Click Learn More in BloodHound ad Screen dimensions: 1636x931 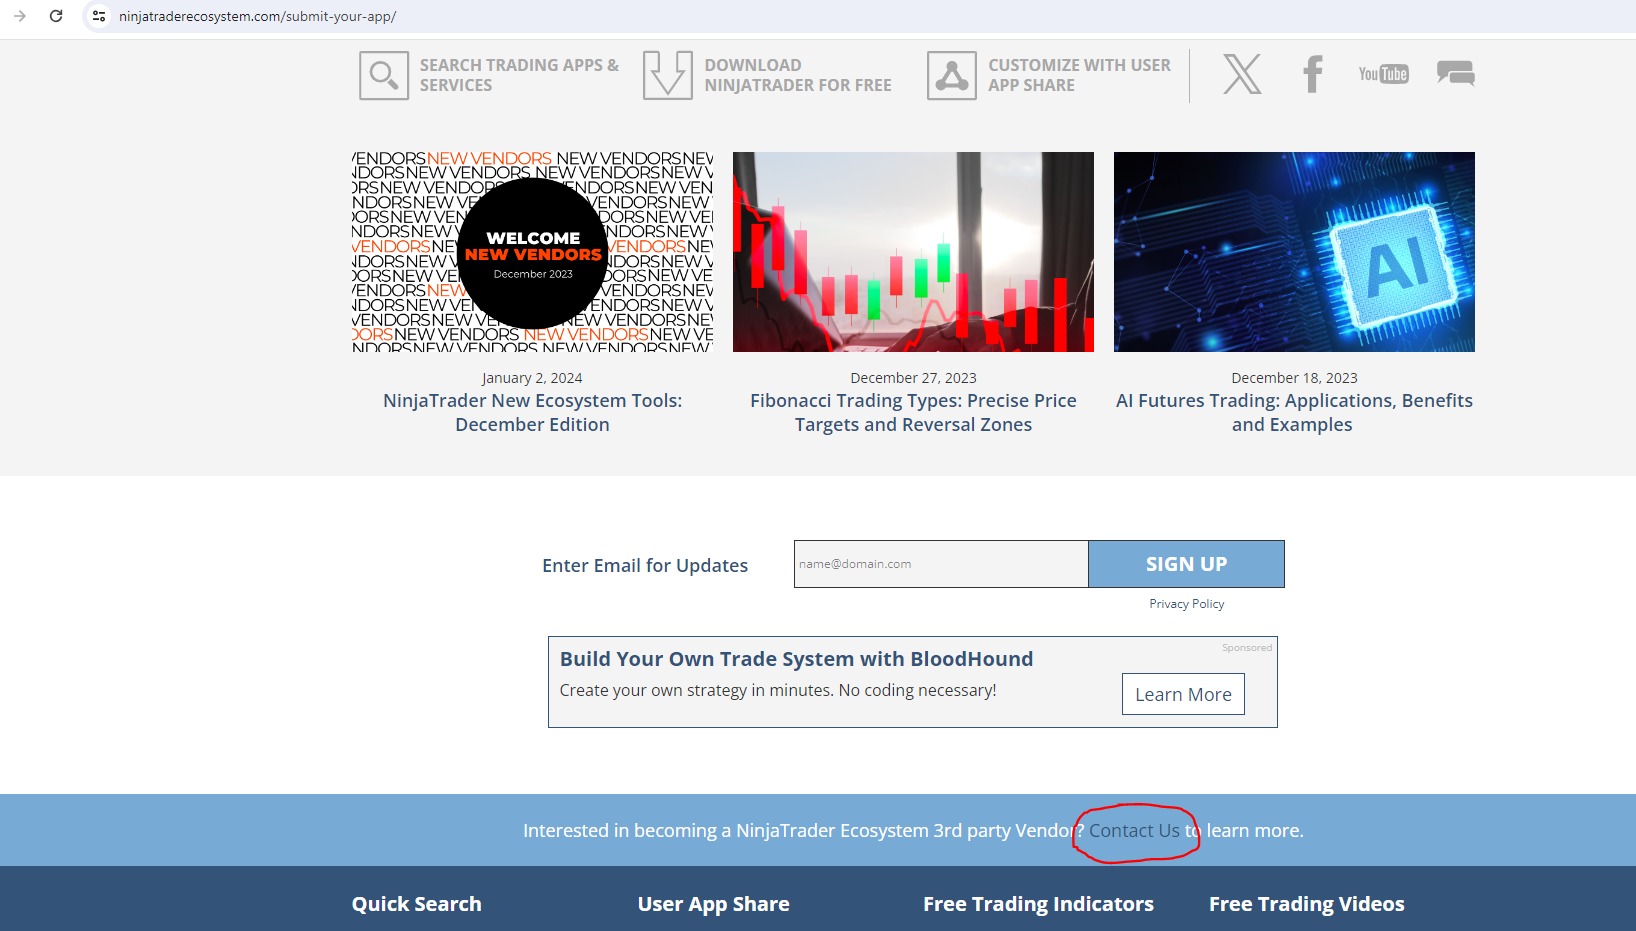click(1183, 694)
